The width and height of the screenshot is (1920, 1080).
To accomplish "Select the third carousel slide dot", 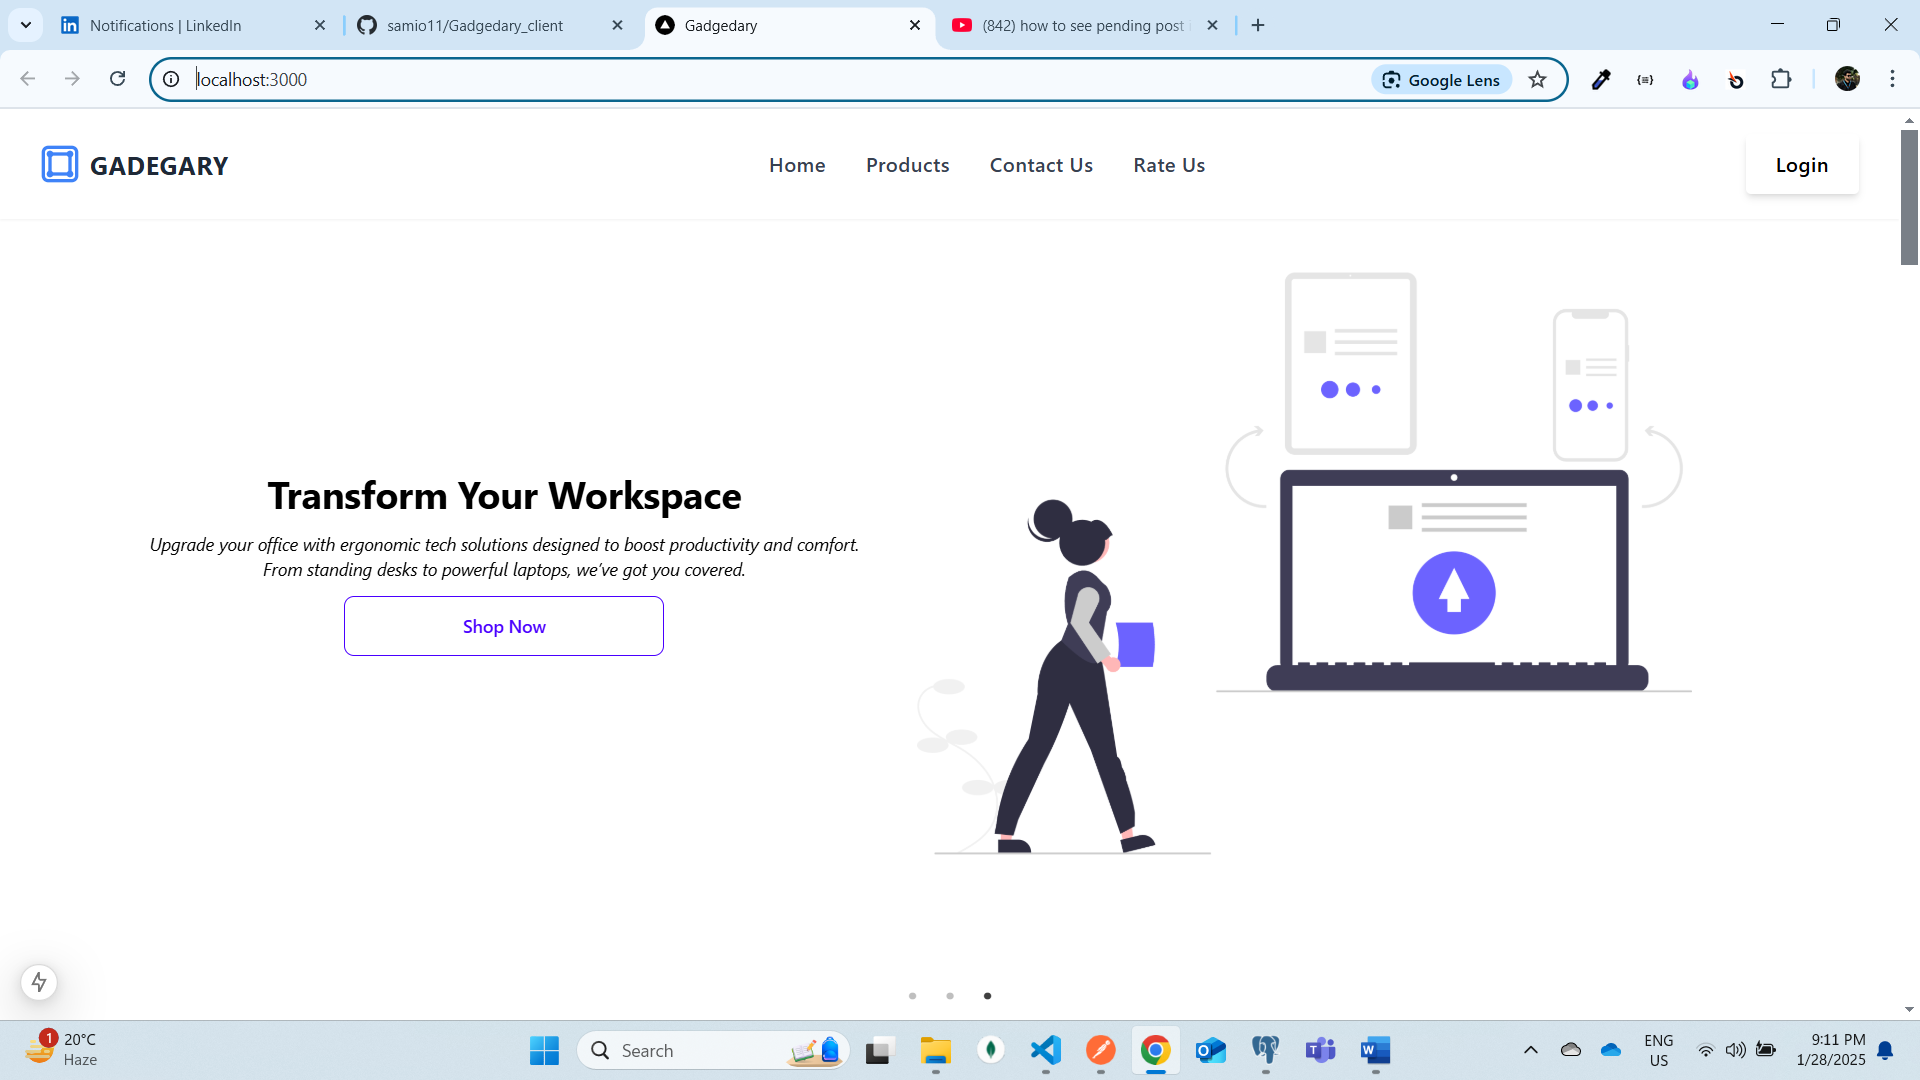I will click(x=987, y=996).
